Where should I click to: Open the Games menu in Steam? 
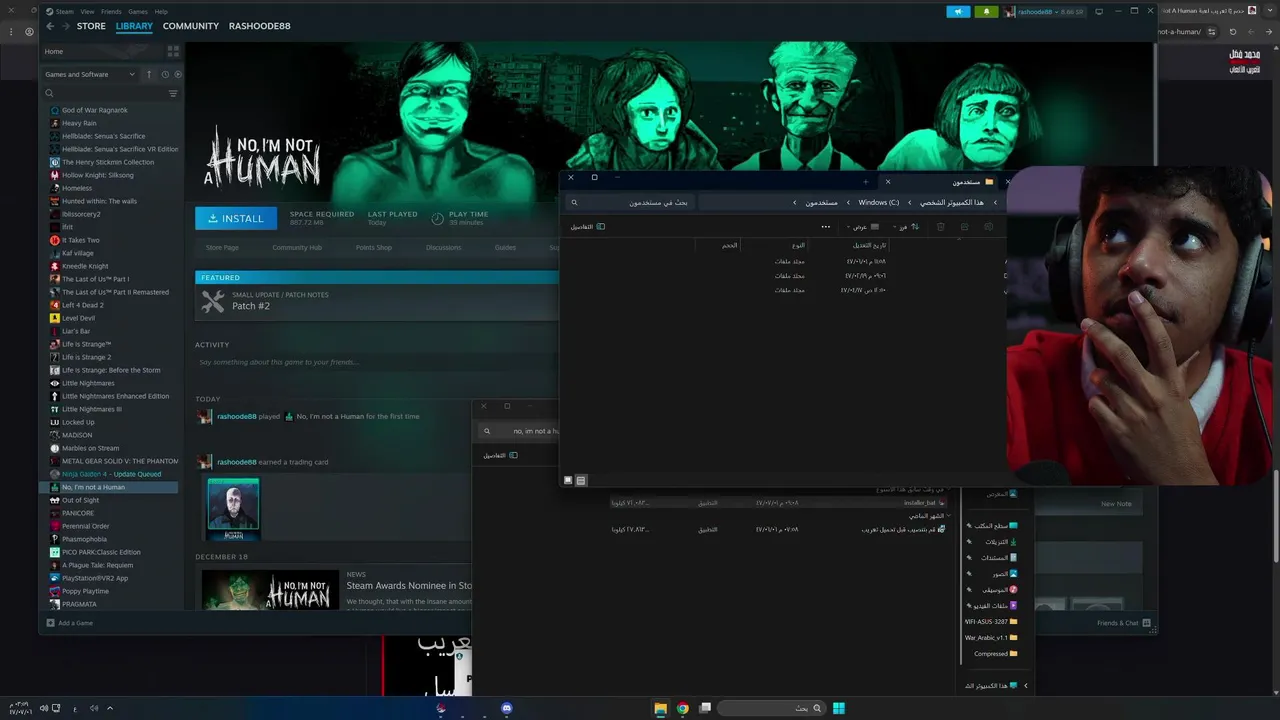tap(138, 12)
